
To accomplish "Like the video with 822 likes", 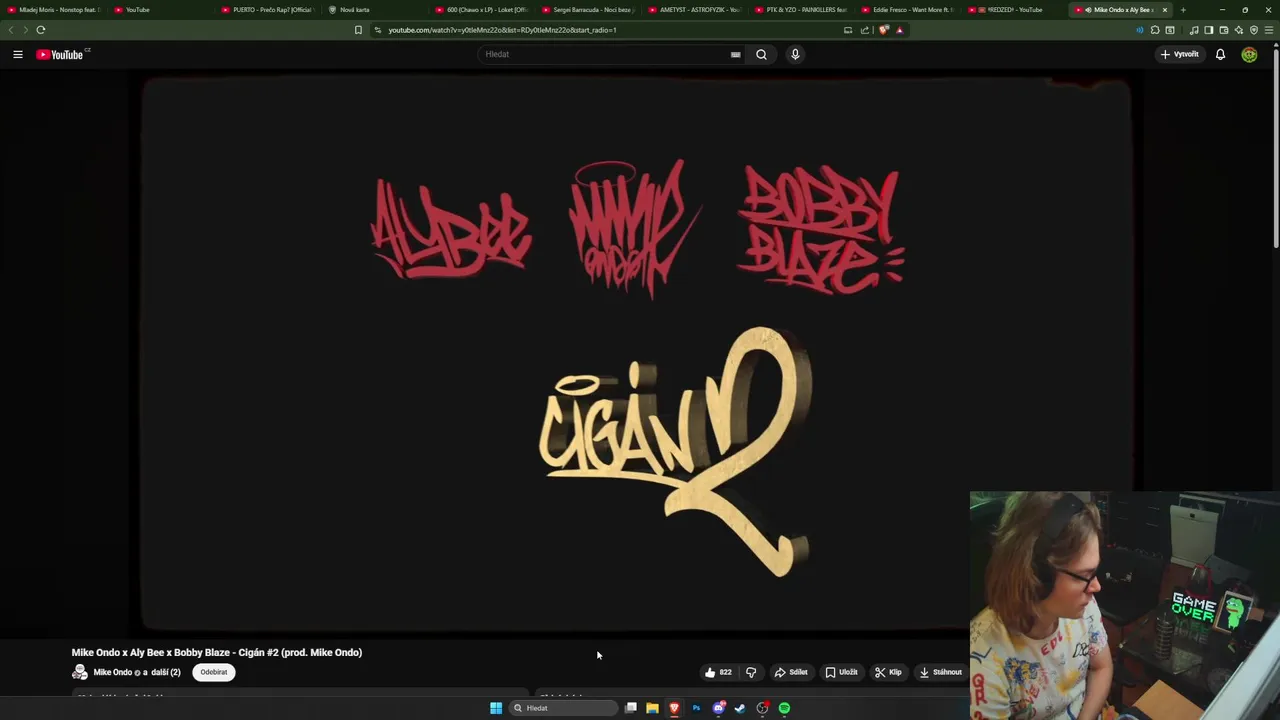I will [x=718, y=672].
